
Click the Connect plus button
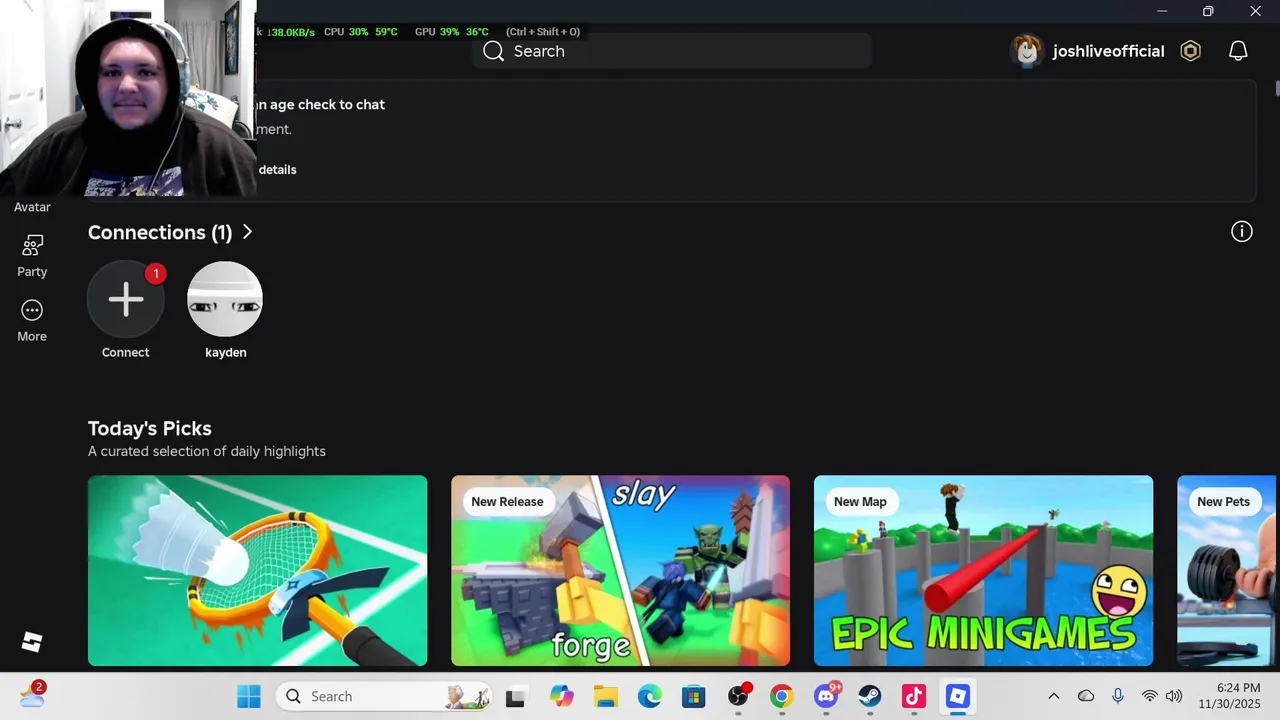[125, 299]
